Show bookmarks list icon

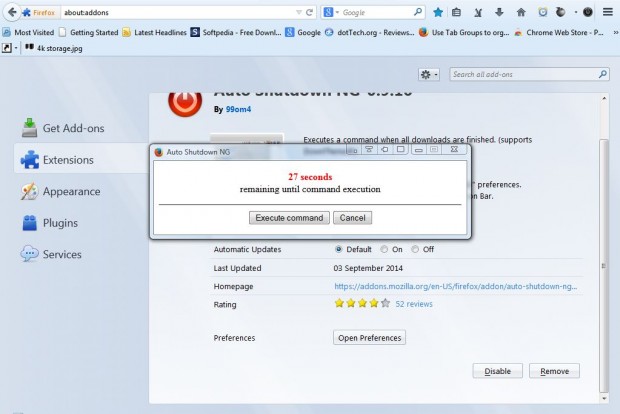pos(456,12)
